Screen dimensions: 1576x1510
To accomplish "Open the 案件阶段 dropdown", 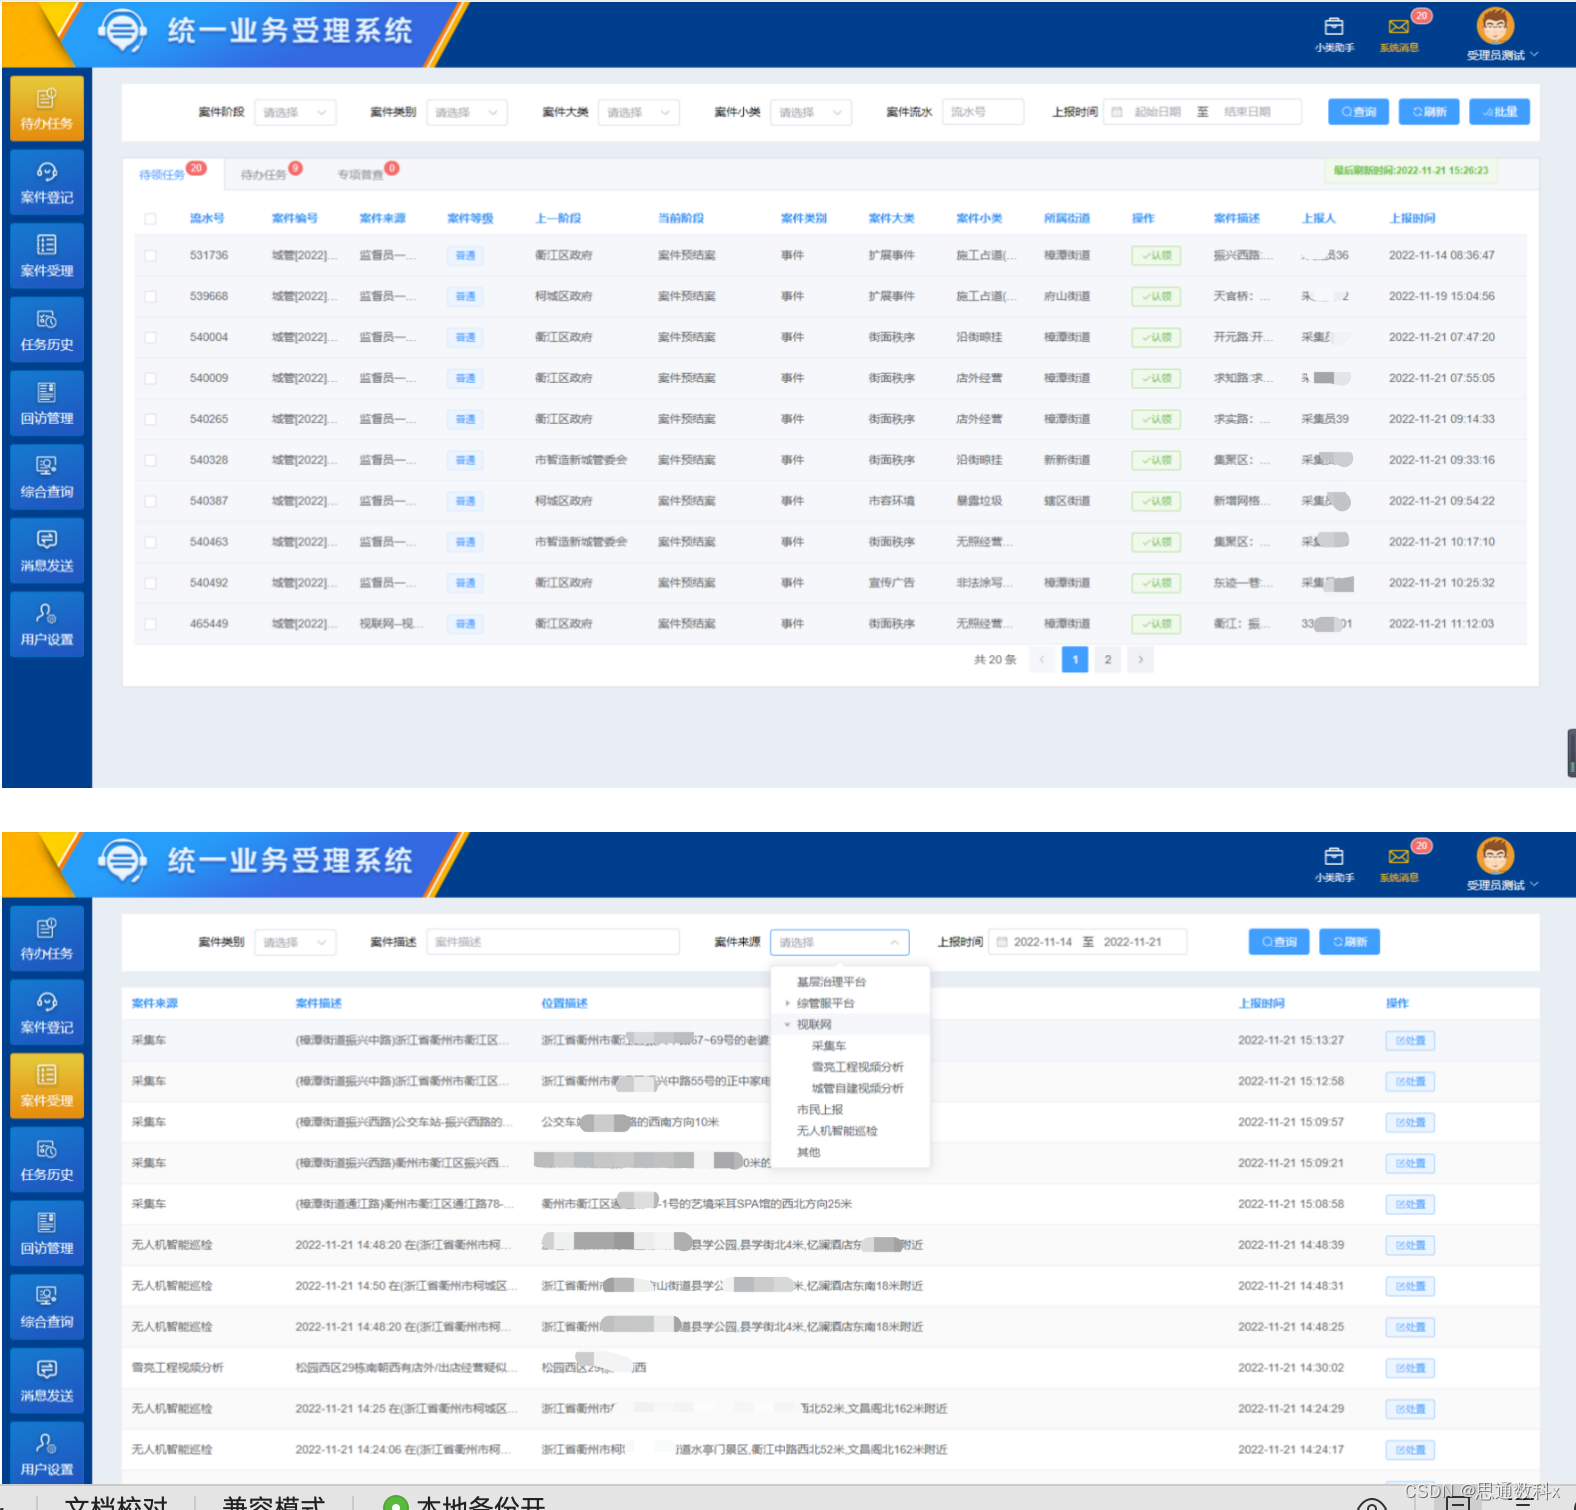I will pos(295,112).
